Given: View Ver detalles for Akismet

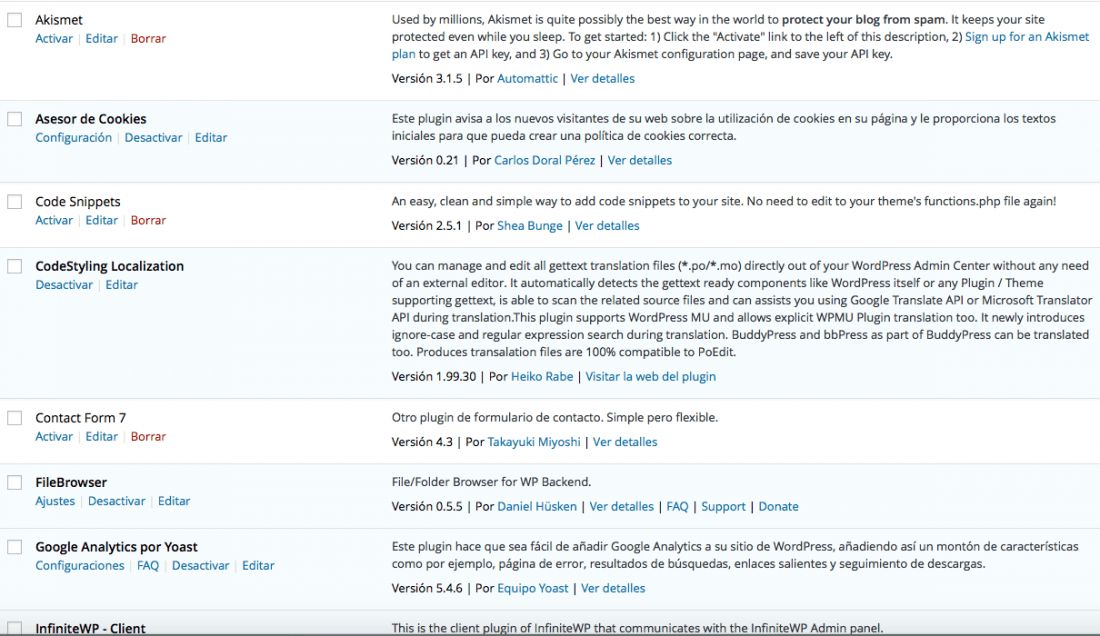Looking at the screenshot, I should click(x=603, y=79).
